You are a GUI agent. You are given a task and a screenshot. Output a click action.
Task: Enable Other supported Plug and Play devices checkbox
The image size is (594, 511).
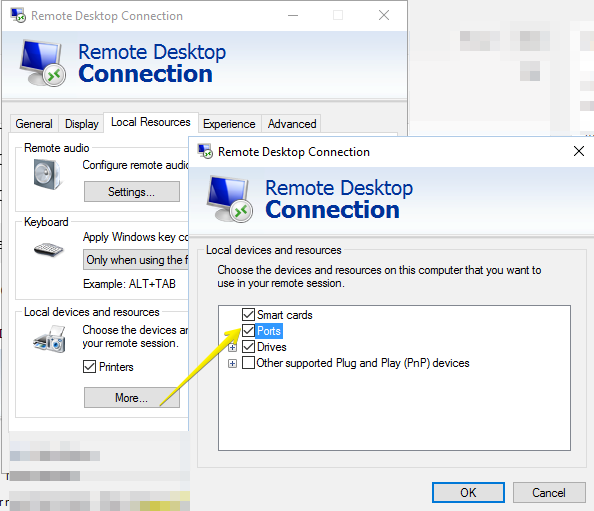(x=248, y=363)
